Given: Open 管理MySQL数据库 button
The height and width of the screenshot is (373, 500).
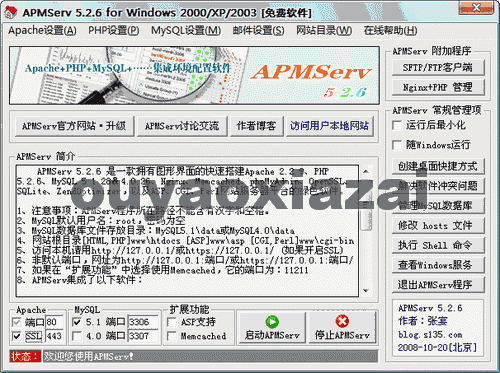Looking at the screenshot, I should 438,206.
